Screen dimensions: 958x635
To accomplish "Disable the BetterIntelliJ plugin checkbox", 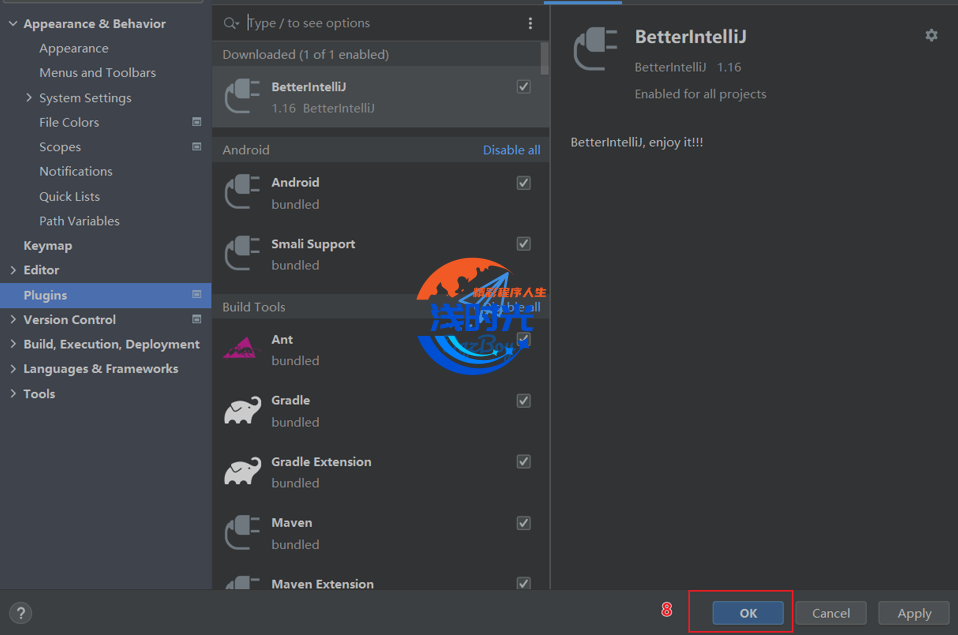I will [523, 87].
